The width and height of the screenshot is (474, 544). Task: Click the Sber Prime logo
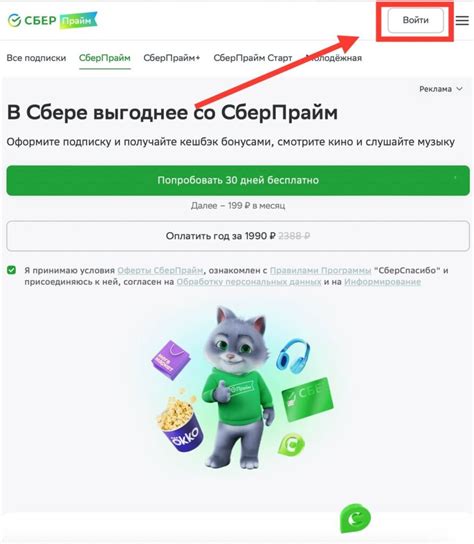coord(52,20)
